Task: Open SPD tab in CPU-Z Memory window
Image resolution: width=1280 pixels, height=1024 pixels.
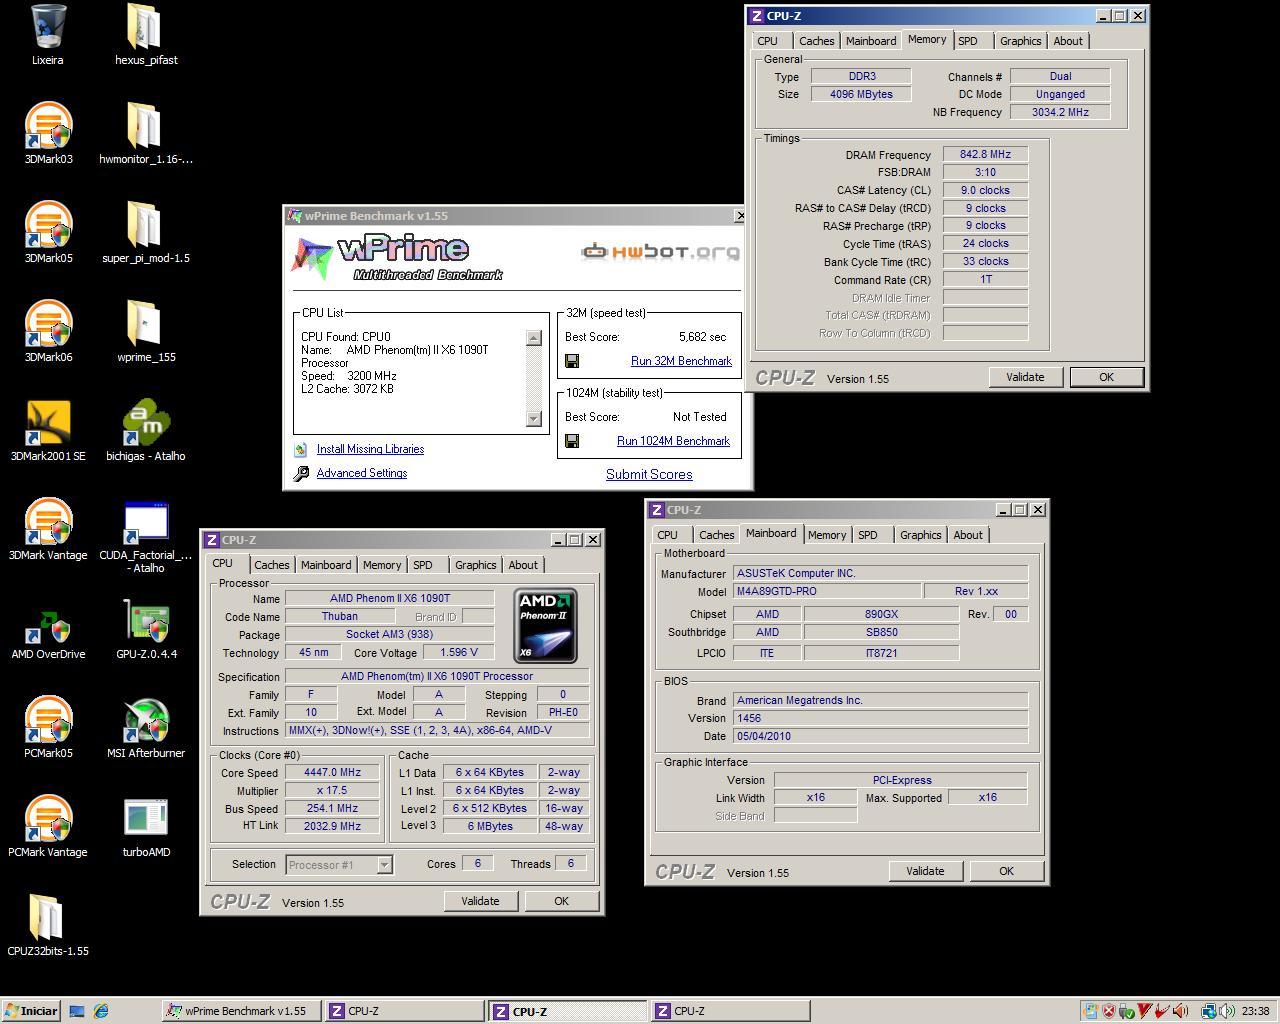Action: point(967,41)
